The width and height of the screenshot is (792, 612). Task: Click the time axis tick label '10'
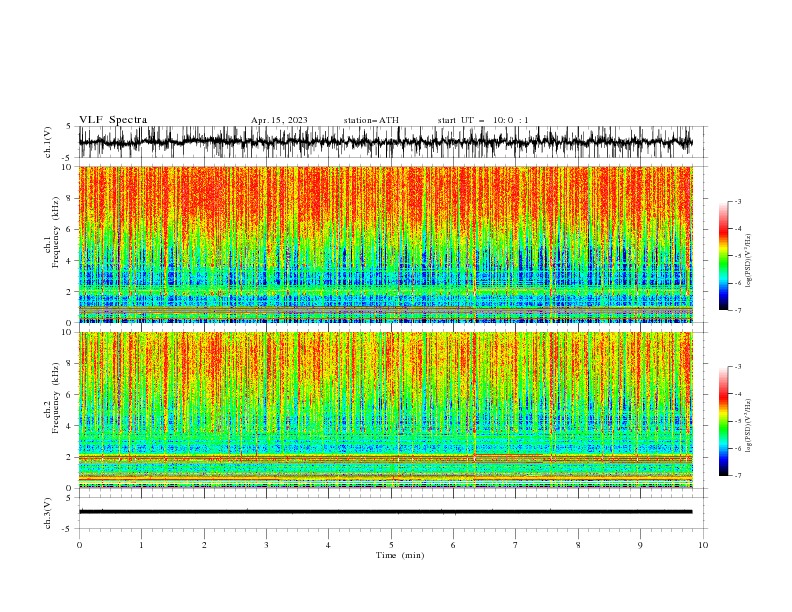(703, 545)
